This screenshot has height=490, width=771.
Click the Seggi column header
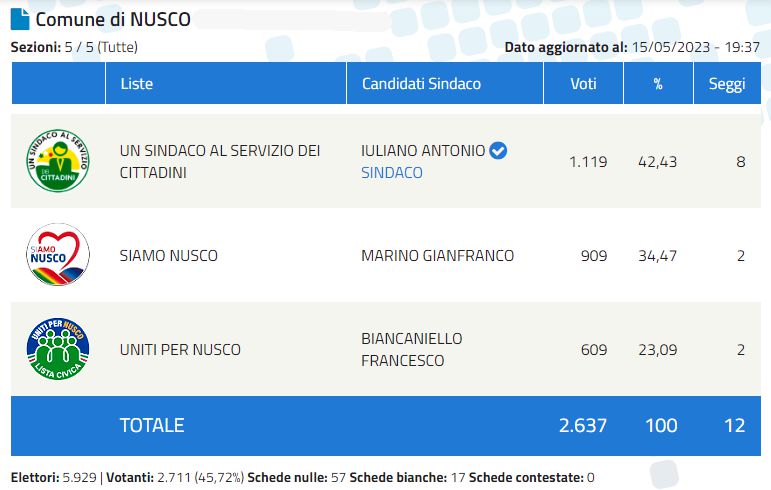coord(727,84)
